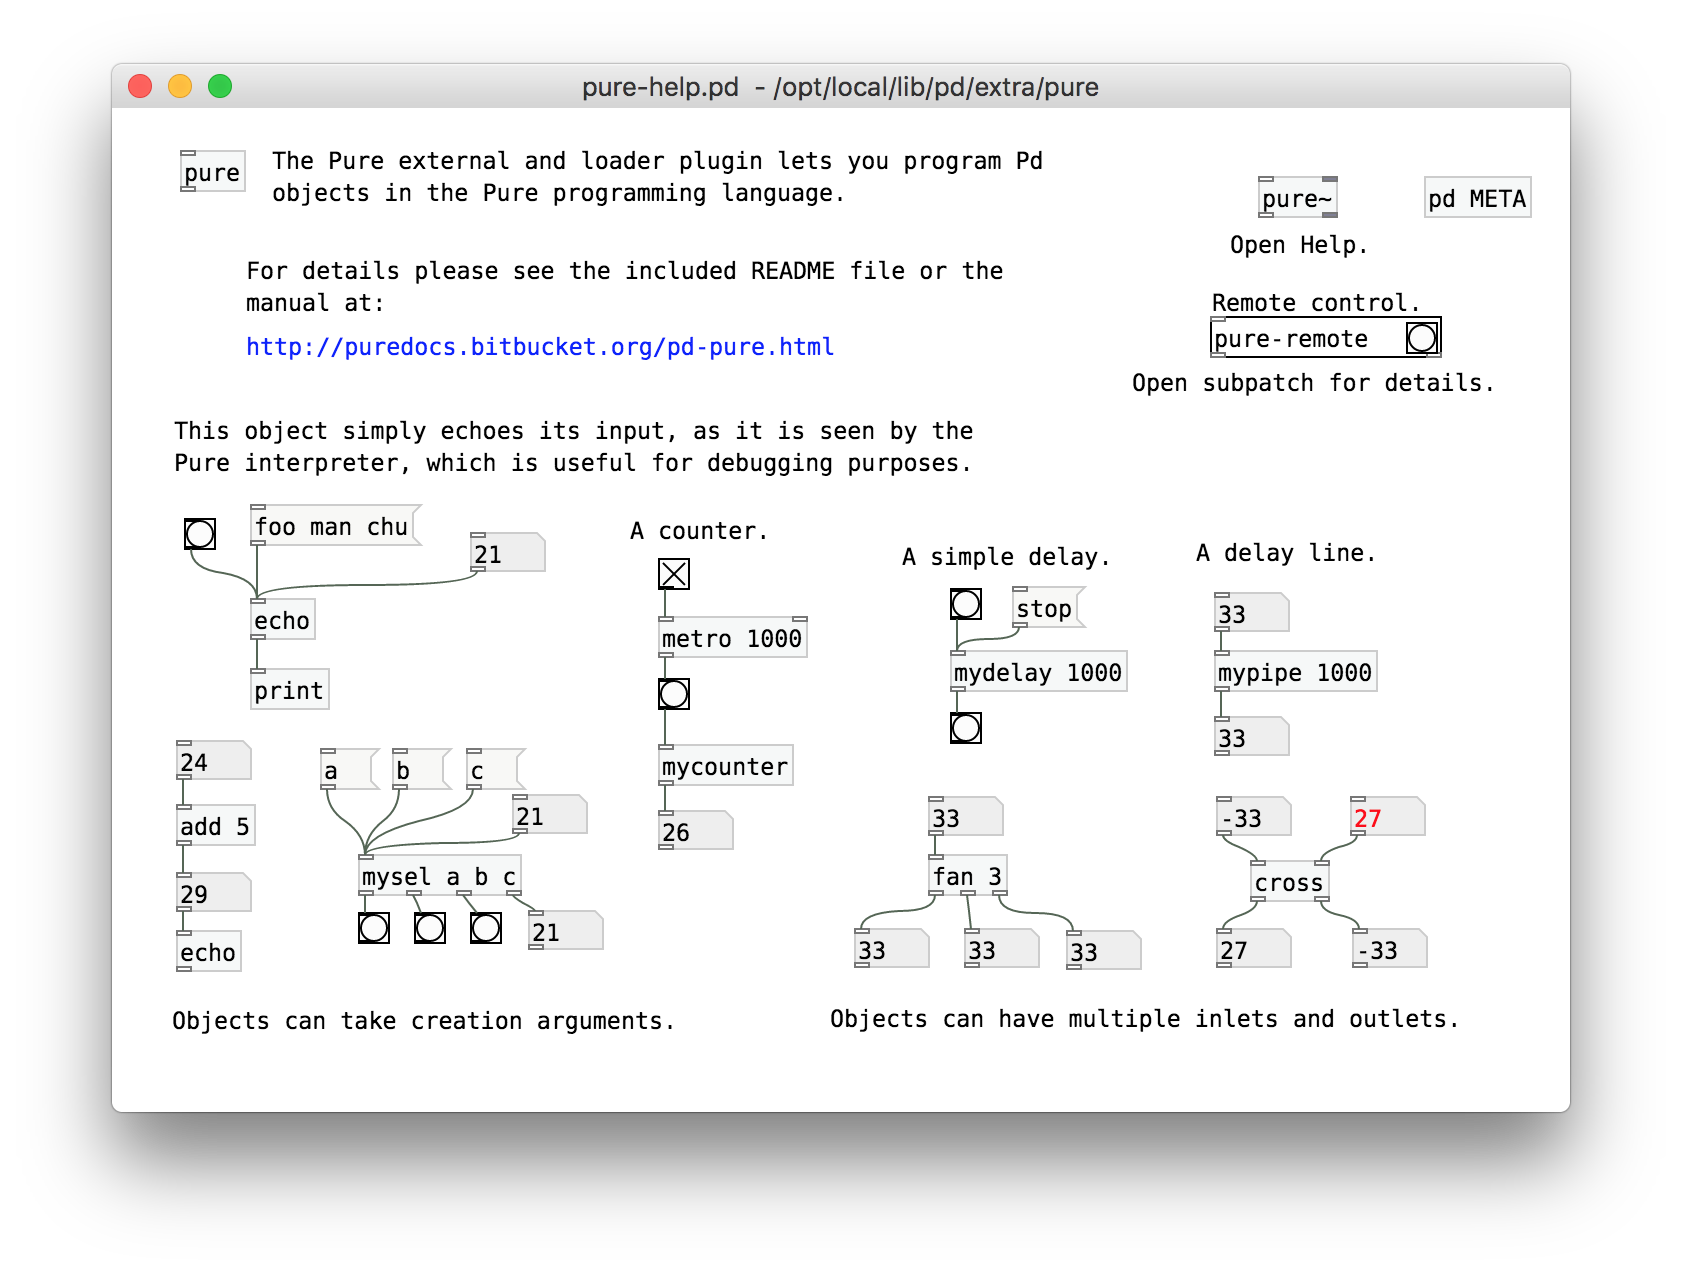Click the 'mysel a b c' object
This screenshot has height=1272, width=1682.
(x=440, y=876)
